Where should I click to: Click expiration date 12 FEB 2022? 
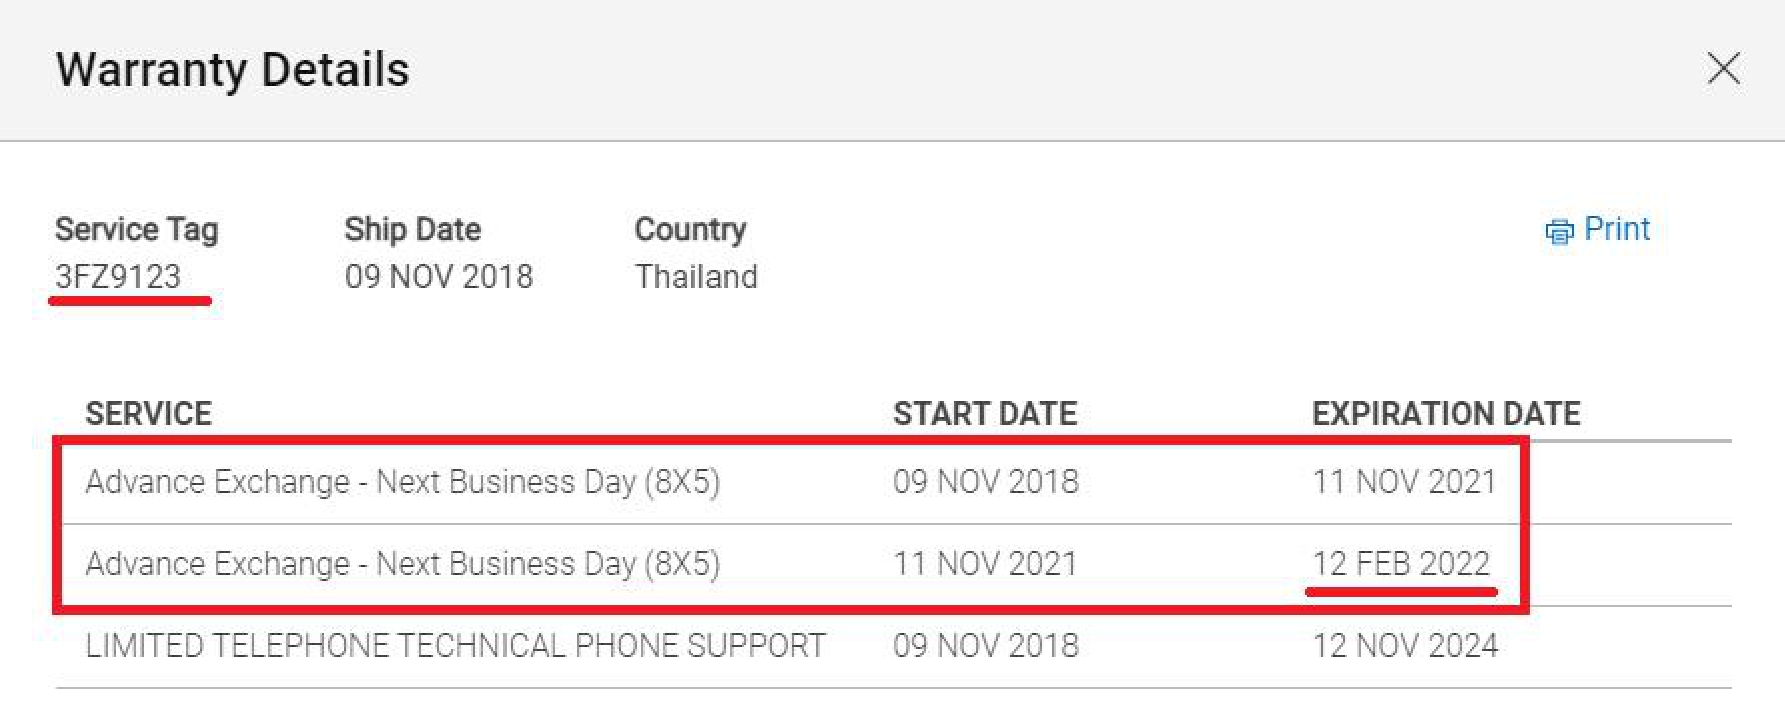pos(1401,564)
